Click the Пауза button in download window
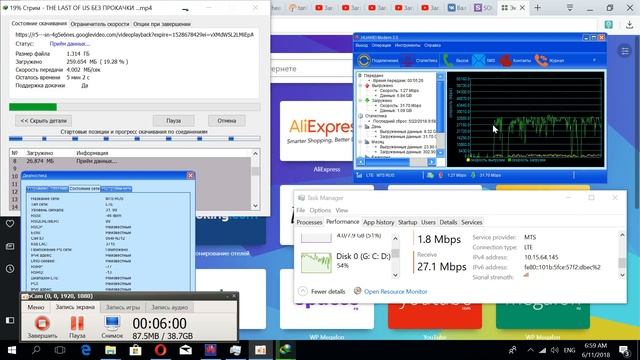Screen dimensions: 640x360 [x=173, y=121]
